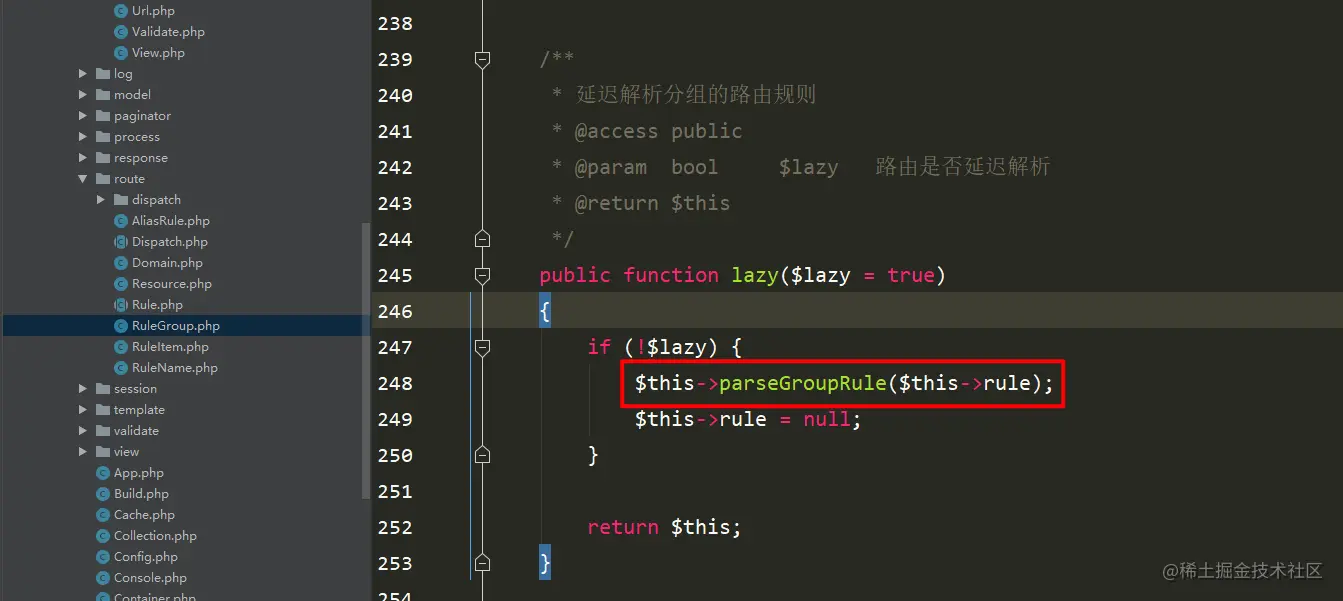Click line number 252 in gutter
The width and height of the screenshot is (1343, 601).
tap(395, 527)
